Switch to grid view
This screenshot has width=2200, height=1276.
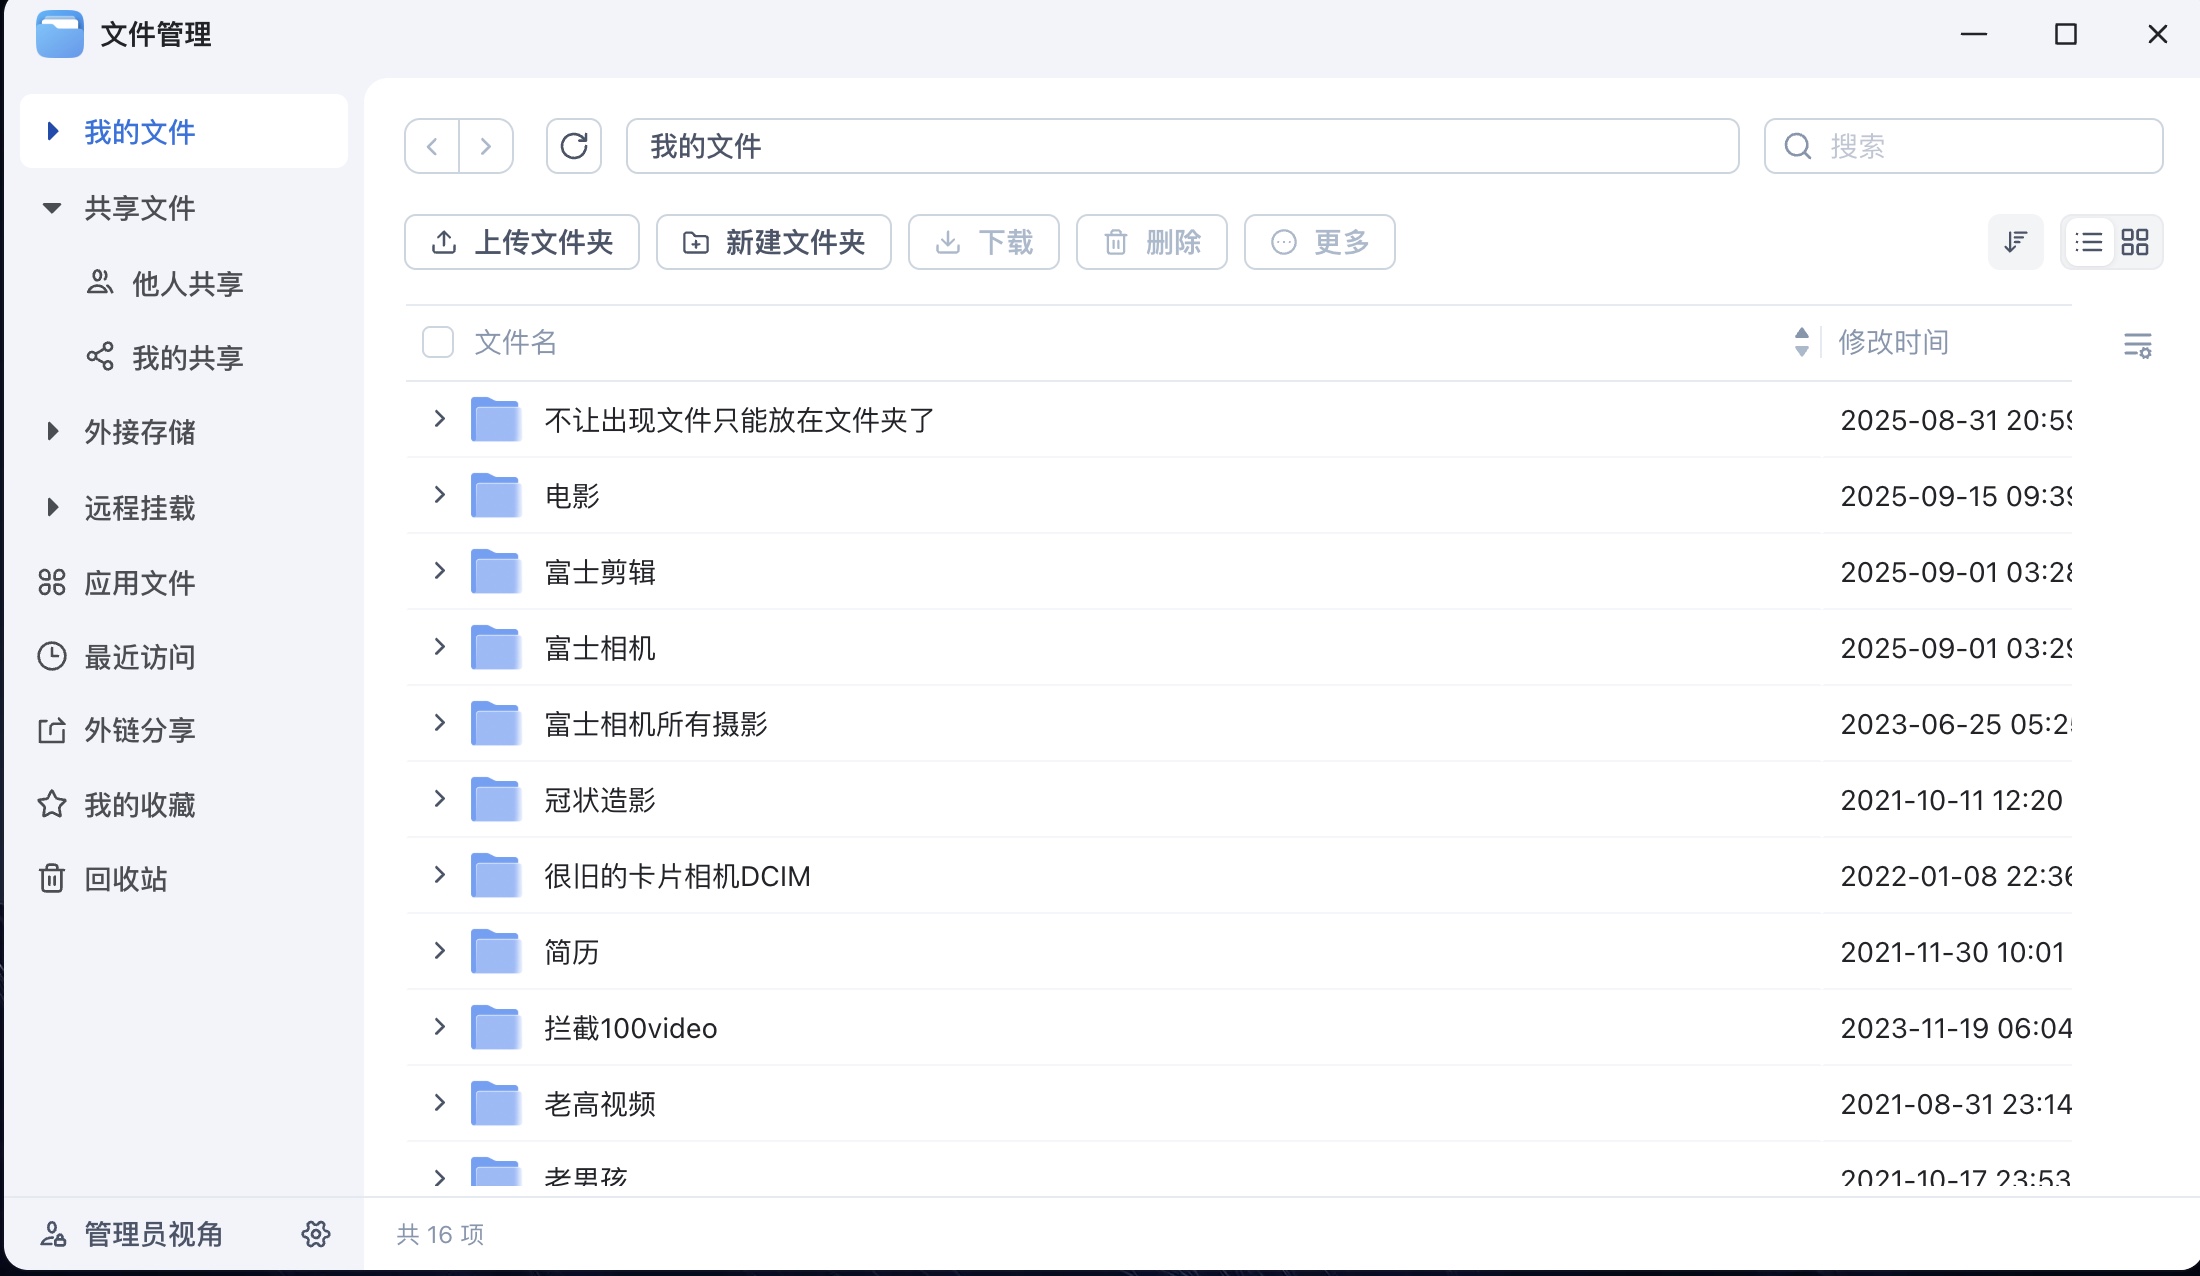click(2135, 242)
